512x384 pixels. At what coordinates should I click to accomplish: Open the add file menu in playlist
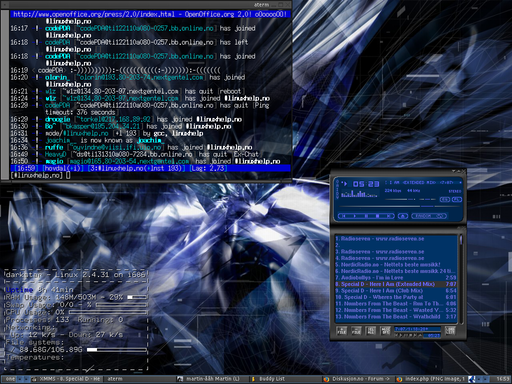342,331
